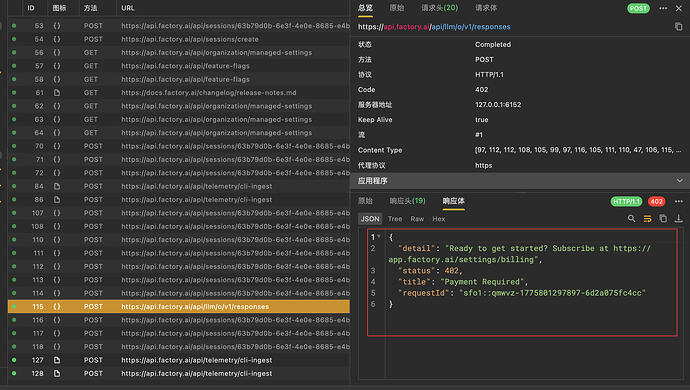Click the JSON braces icon on row 116
The height and width of the screenshot is (390, 690).
pyautogui.click(x=57, y=320)
